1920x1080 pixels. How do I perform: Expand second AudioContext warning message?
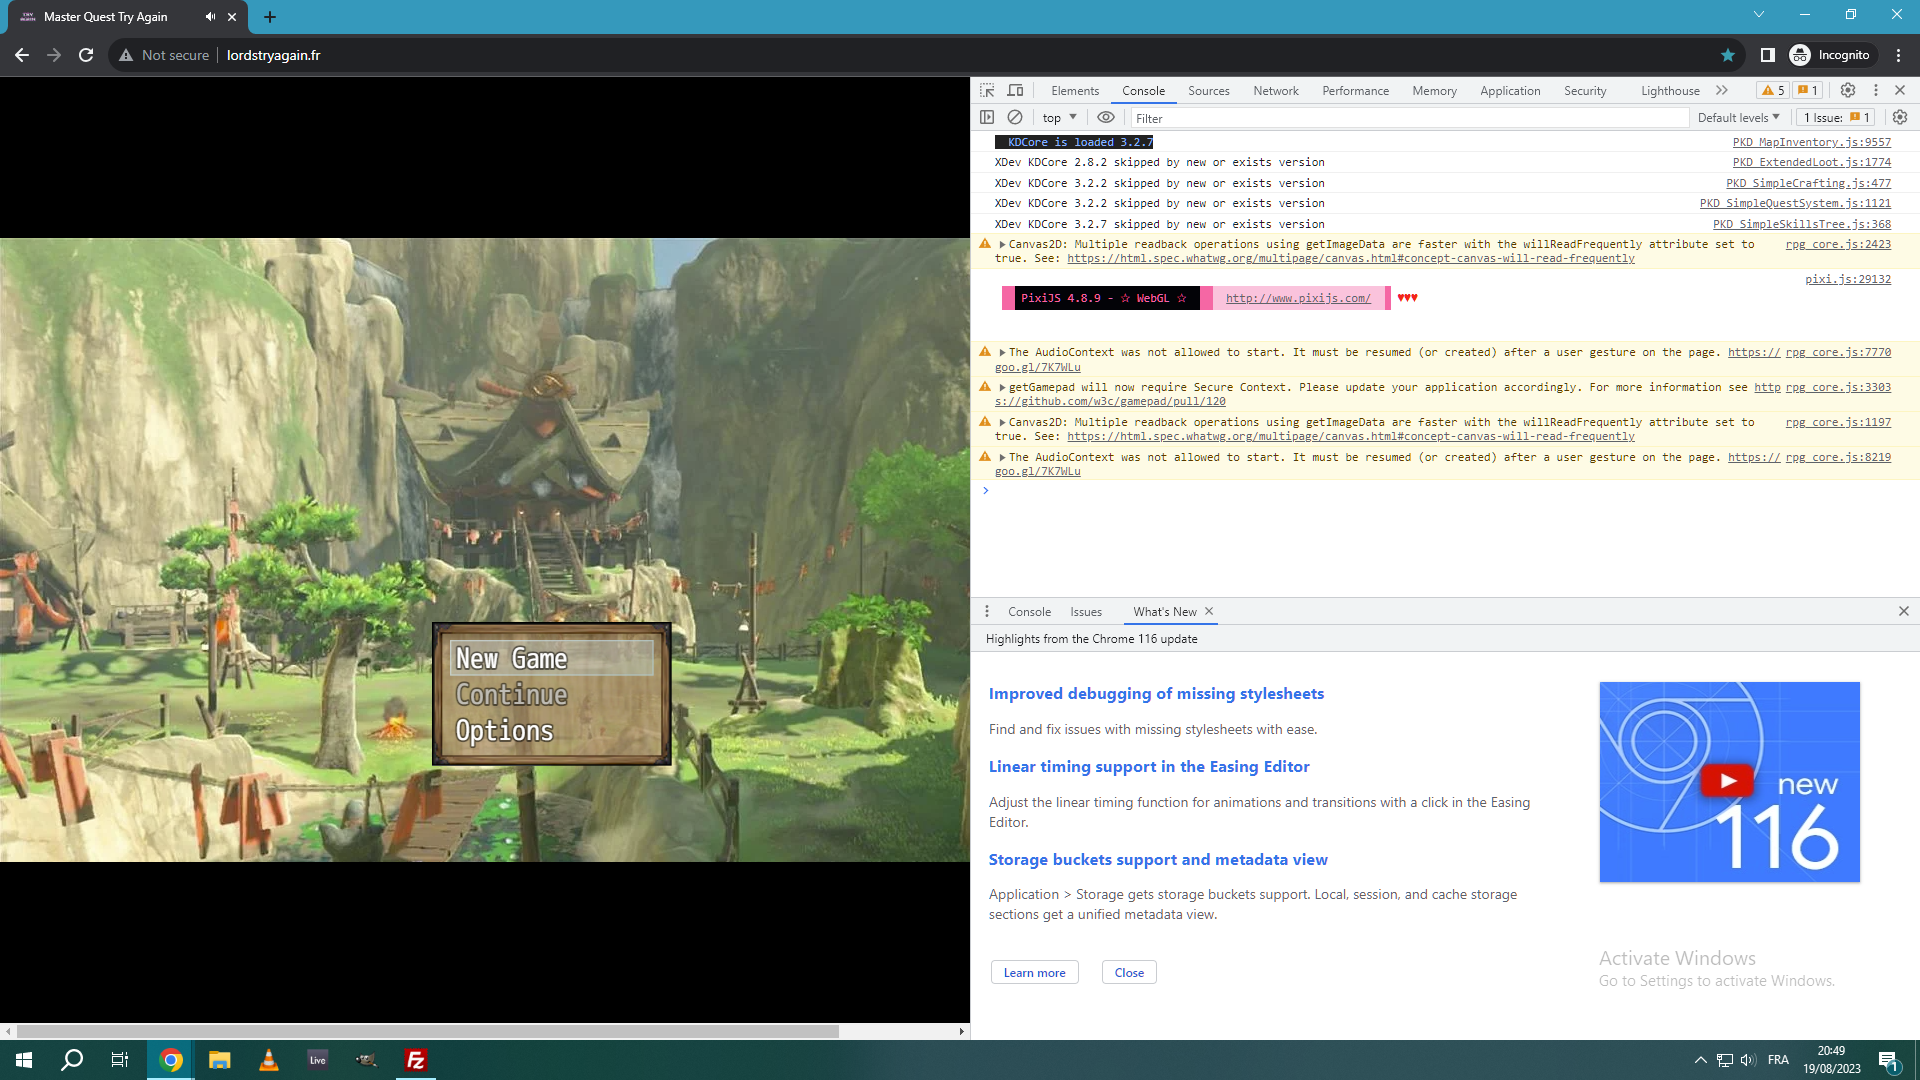[x=1002, y=457]
